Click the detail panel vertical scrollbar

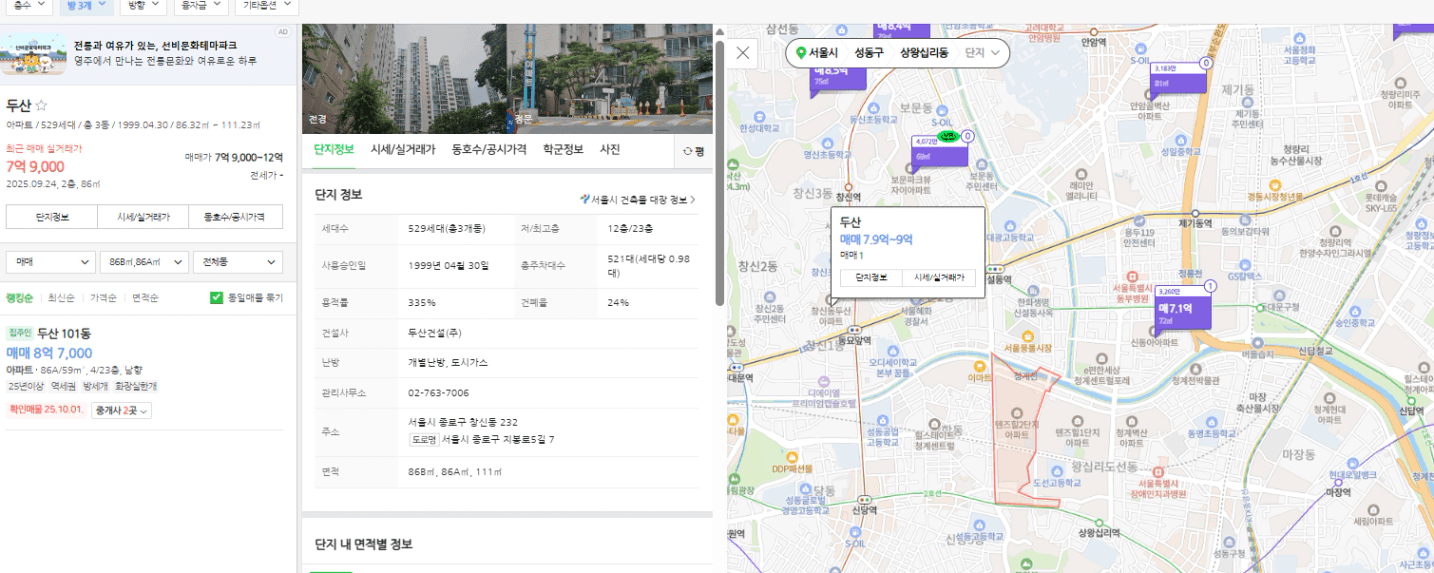click(719, 173)
